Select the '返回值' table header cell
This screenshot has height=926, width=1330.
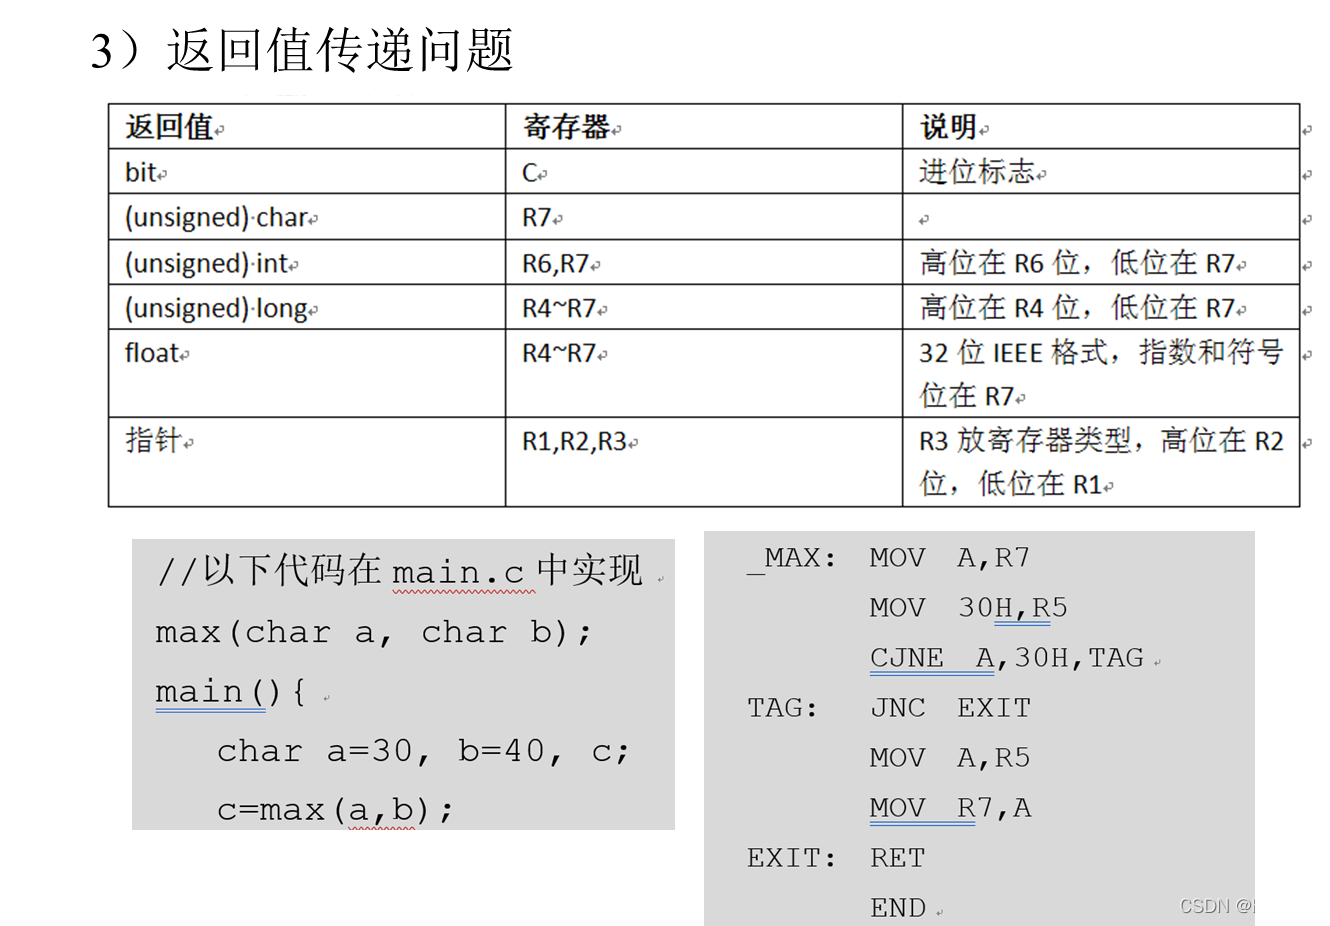(x=307, y=127)
